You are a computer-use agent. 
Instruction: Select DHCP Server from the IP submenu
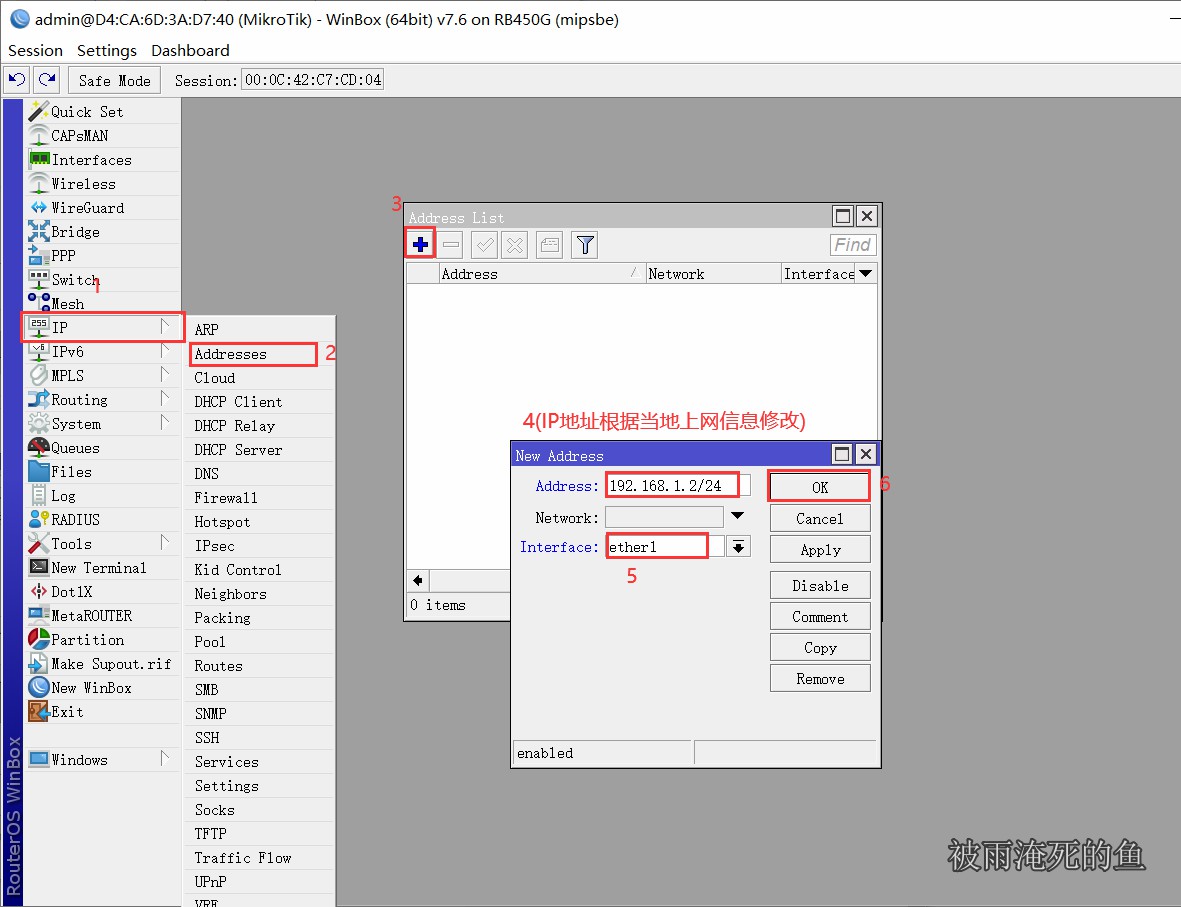(238, 450)
